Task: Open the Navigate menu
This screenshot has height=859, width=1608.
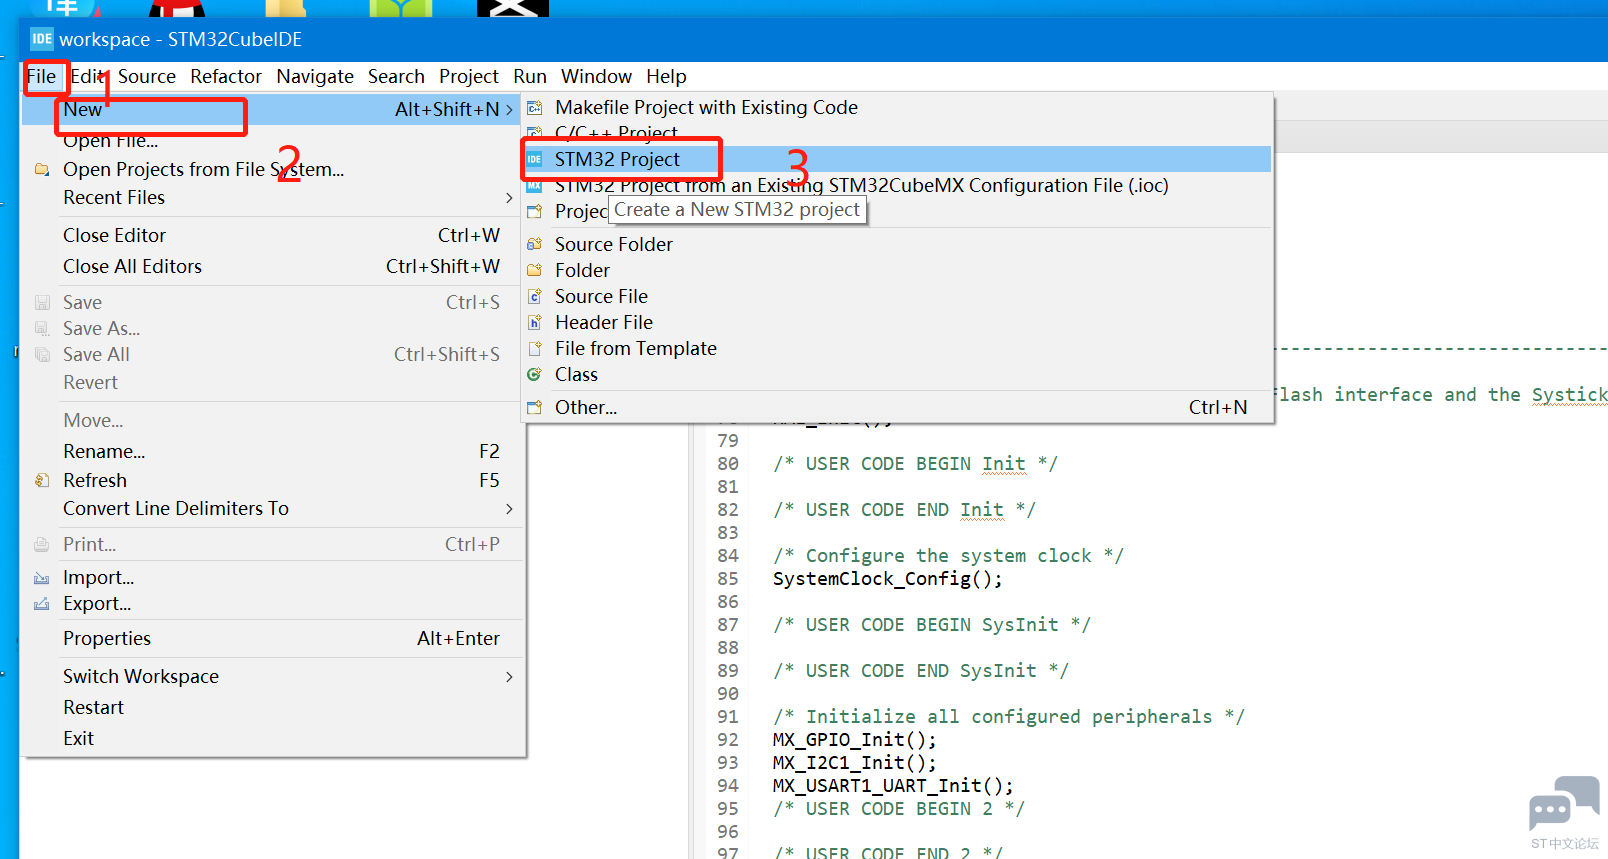Action: 315,76
